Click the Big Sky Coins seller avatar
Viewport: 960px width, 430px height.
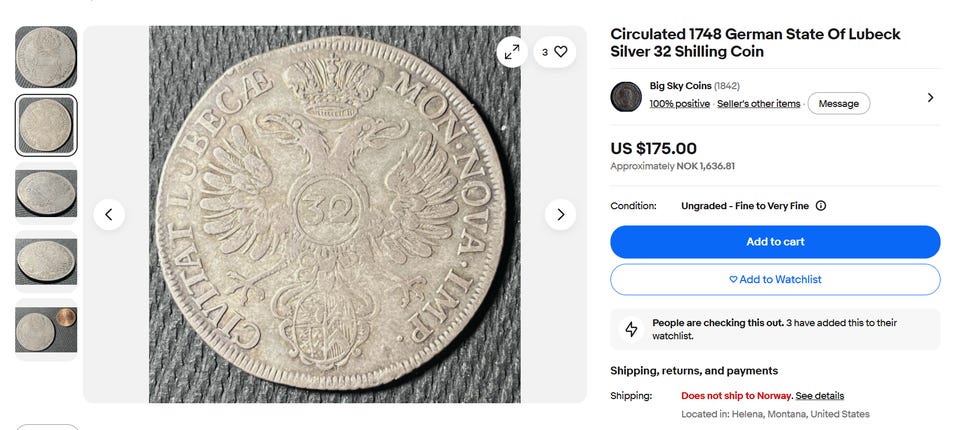(626, 96)
